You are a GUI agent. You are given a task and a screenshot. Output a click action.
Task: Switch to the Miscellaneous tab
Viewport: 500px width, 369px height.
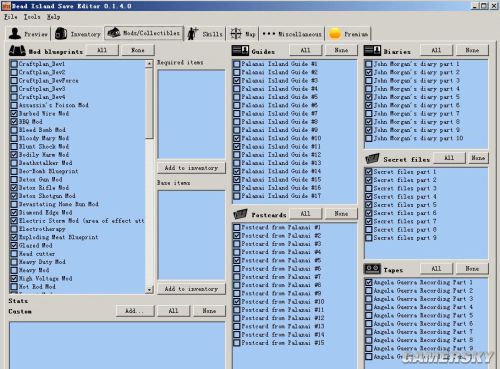(292, 34)
